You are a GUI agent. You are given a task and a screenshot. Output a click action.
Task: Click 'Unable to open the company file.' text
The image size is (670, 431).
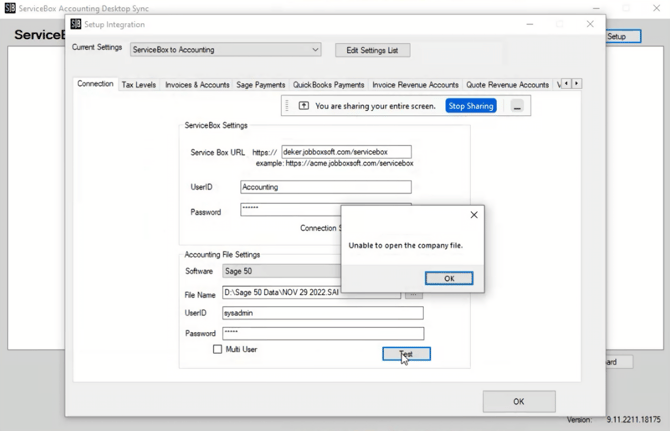coord(406,245)
